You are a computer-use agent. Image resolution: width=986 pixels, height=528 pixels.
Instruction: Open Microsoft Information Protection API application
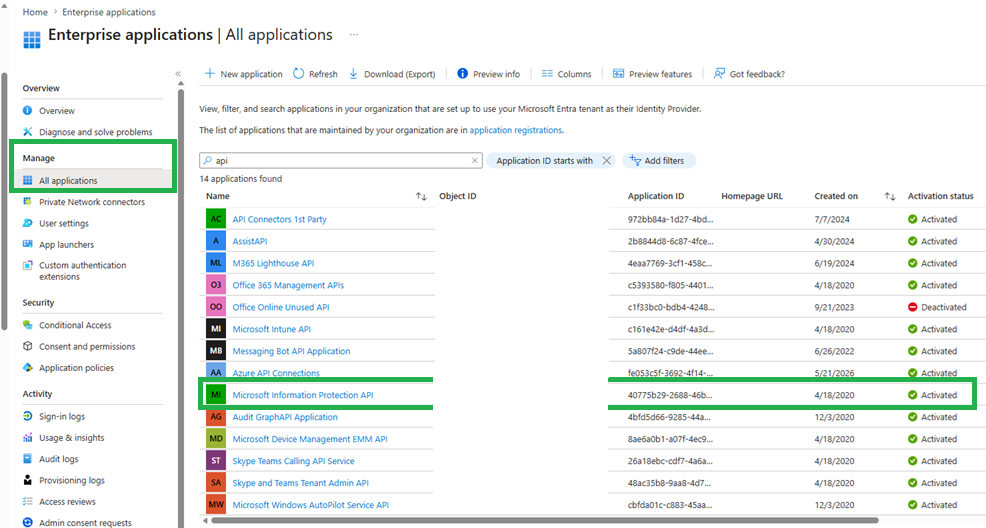tap(302, 395)
